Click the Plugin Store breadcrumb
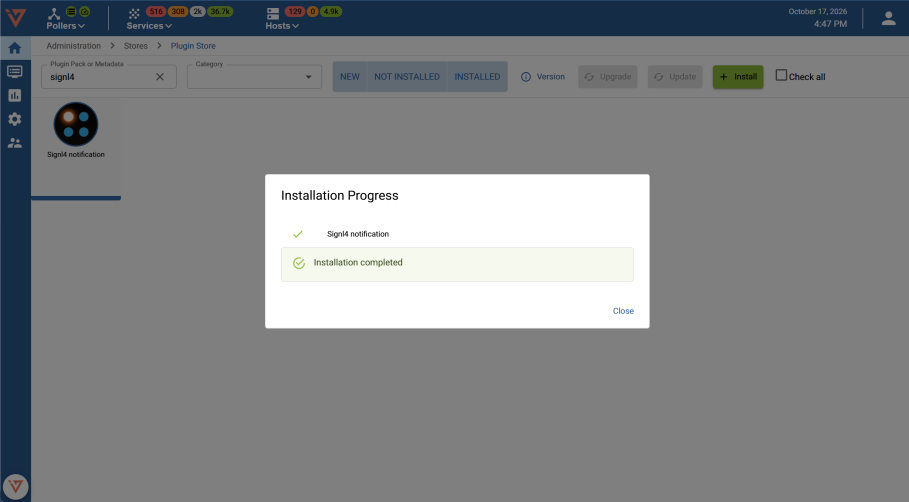Image resolution: width=909 pixels, height=502 pixels. click(x=193, y=46)
